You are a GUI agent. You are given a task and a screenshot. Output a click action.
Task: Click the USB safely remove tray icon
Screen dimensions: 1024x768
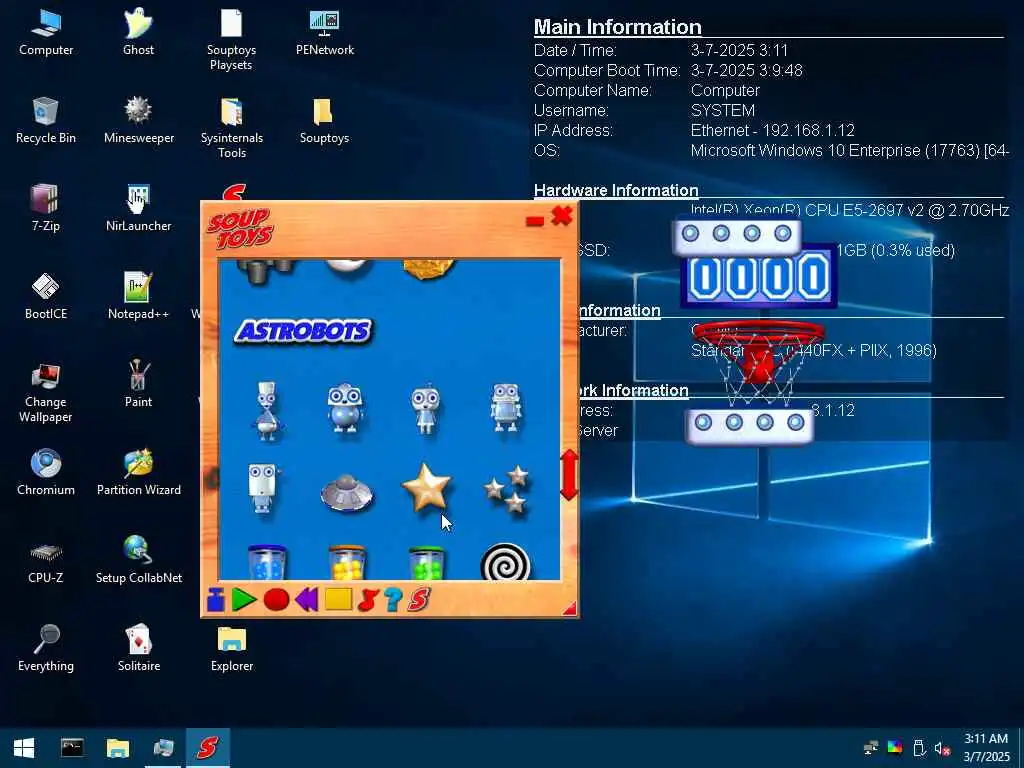click(x=918, y=748)
